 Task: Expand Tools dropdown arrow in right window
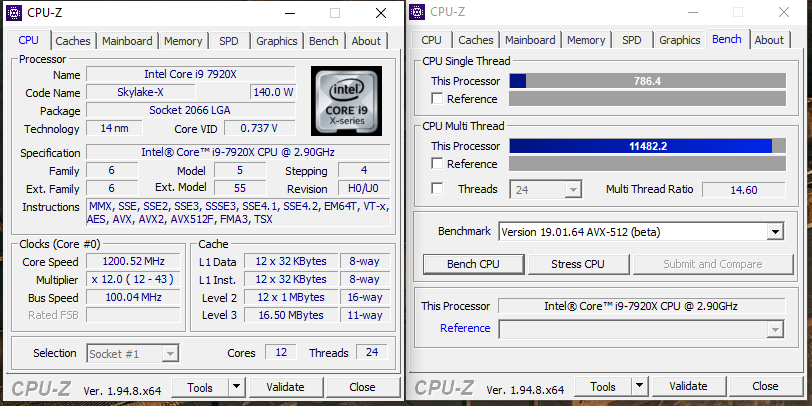(x=640, y=386)
